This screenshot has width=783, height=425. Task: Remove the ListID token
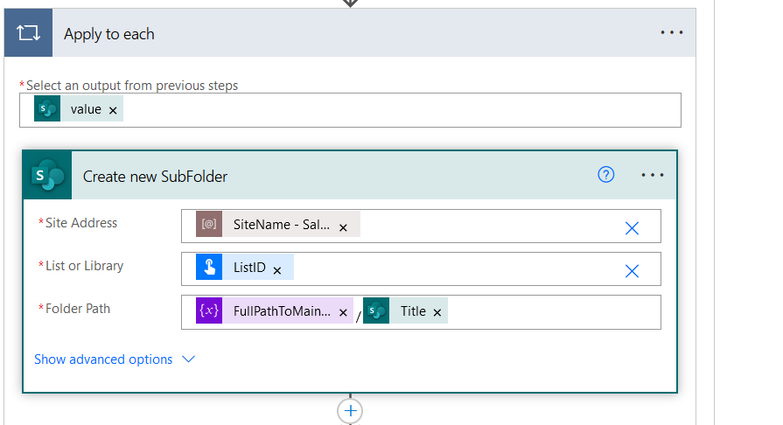pyautogui.click(x=277, y=271)
